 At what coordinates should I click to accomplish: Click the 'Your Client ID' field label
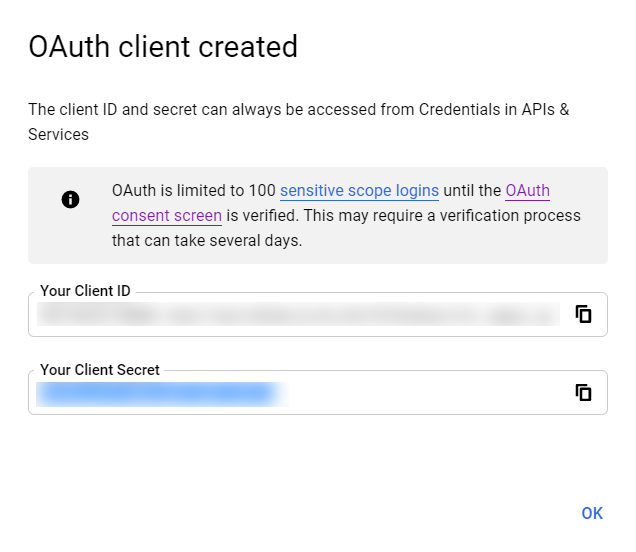(x=85, y=291)
